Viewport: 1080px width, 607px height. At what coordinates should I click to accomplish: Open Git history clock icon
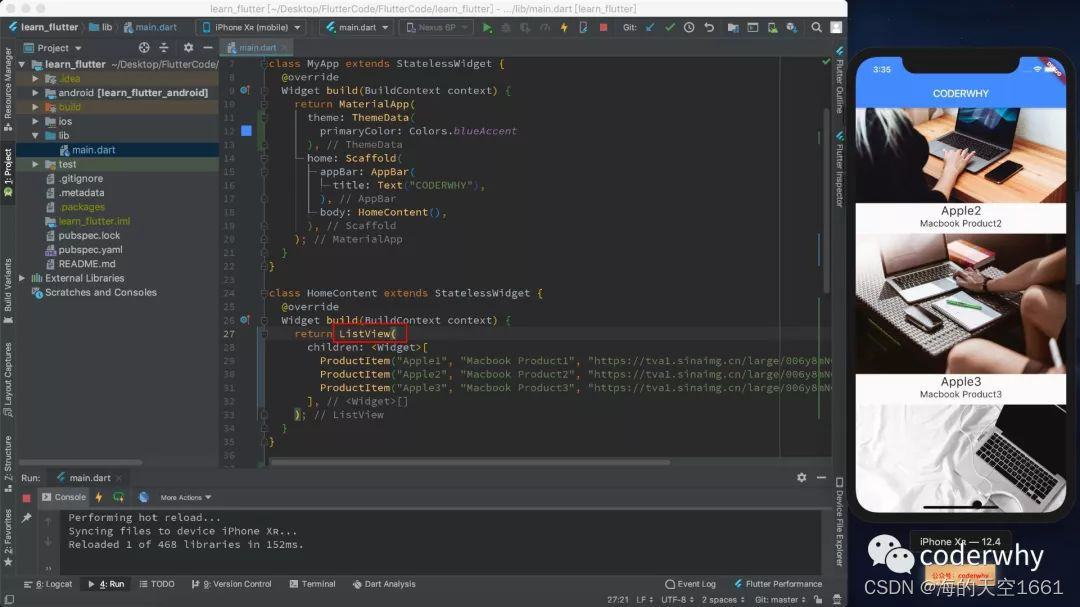(689, 28)
